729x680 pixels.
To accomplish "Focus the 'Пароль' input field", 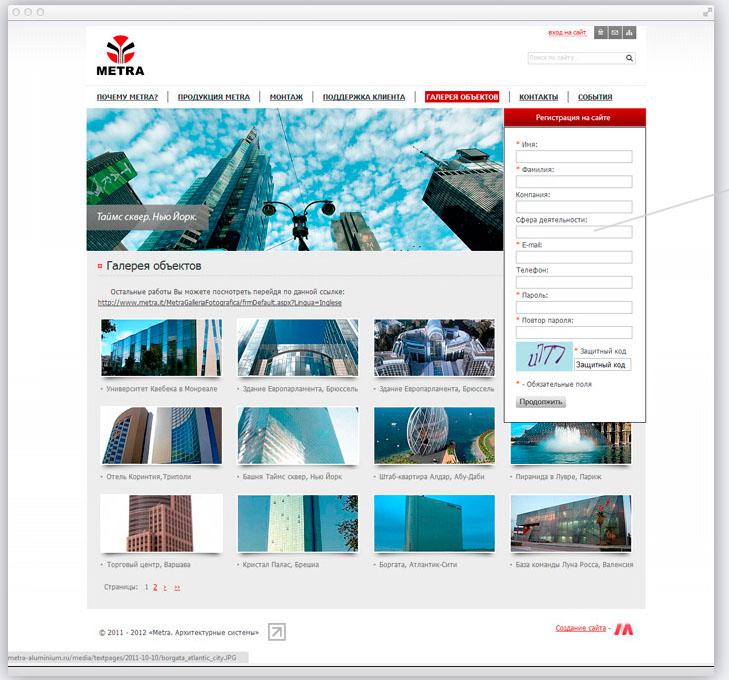I will pyautogui.click(x=574, y=307).
